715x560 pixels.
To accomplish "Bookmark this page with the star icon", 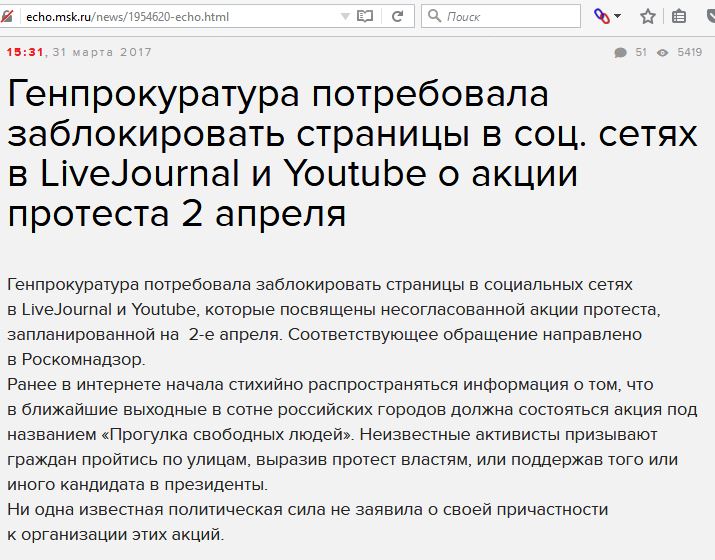I will 648,17.
